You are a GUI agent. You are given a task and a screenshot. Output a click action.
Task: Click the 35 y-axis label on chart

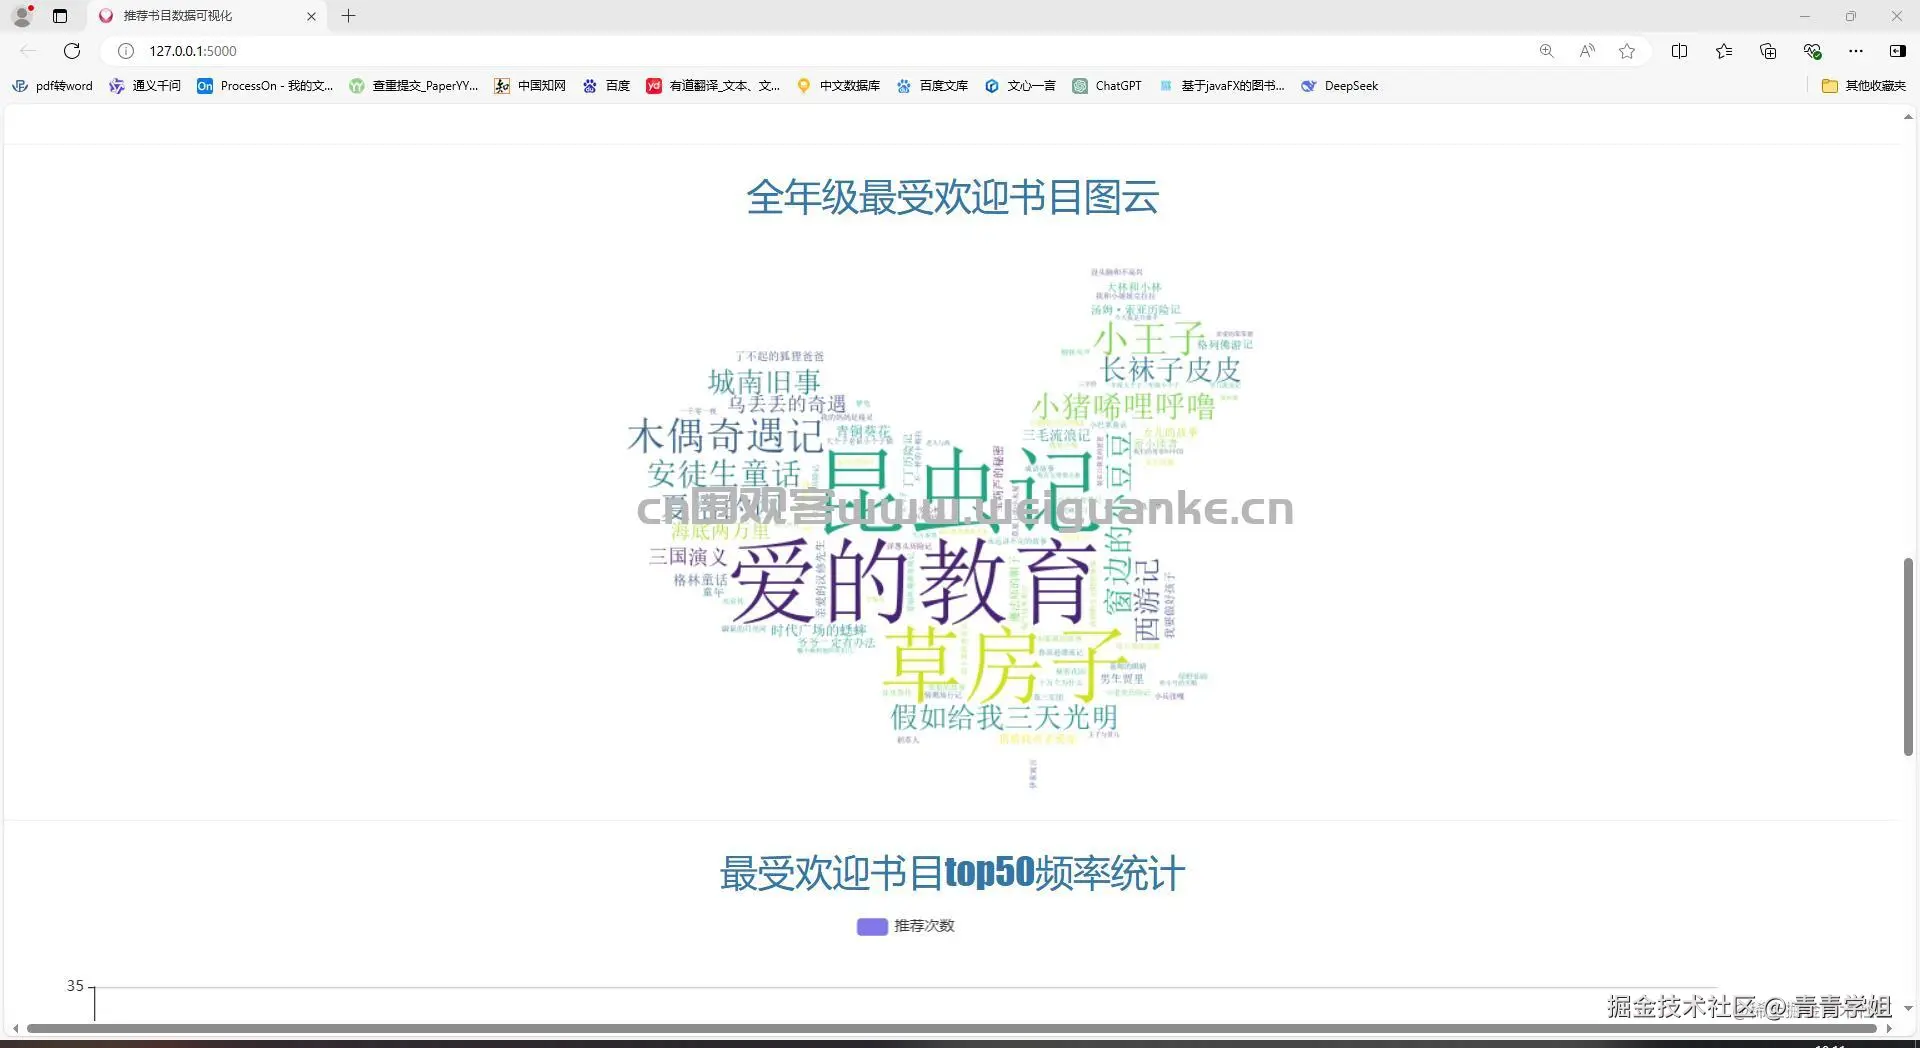(75, 986)
